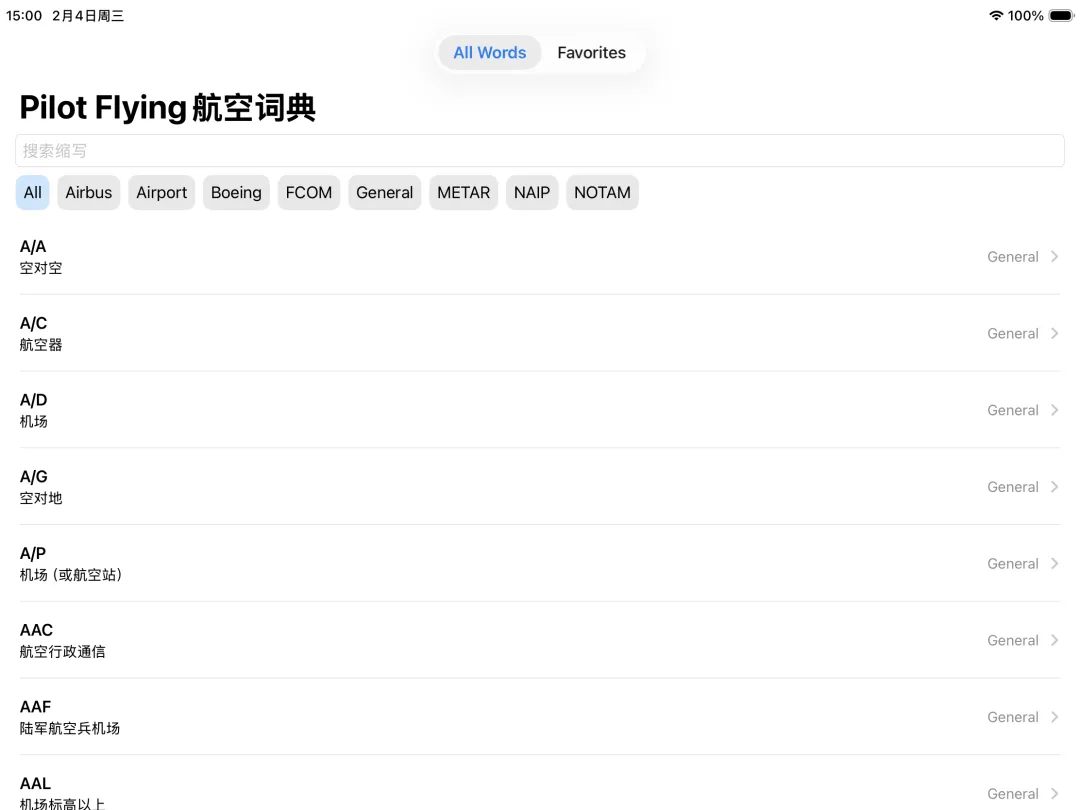Image resolution: width=1080 pixels, height=810 pixels.
Task: Open the A/P 机场（或航空站）entry
Action: tap(540, 563)
